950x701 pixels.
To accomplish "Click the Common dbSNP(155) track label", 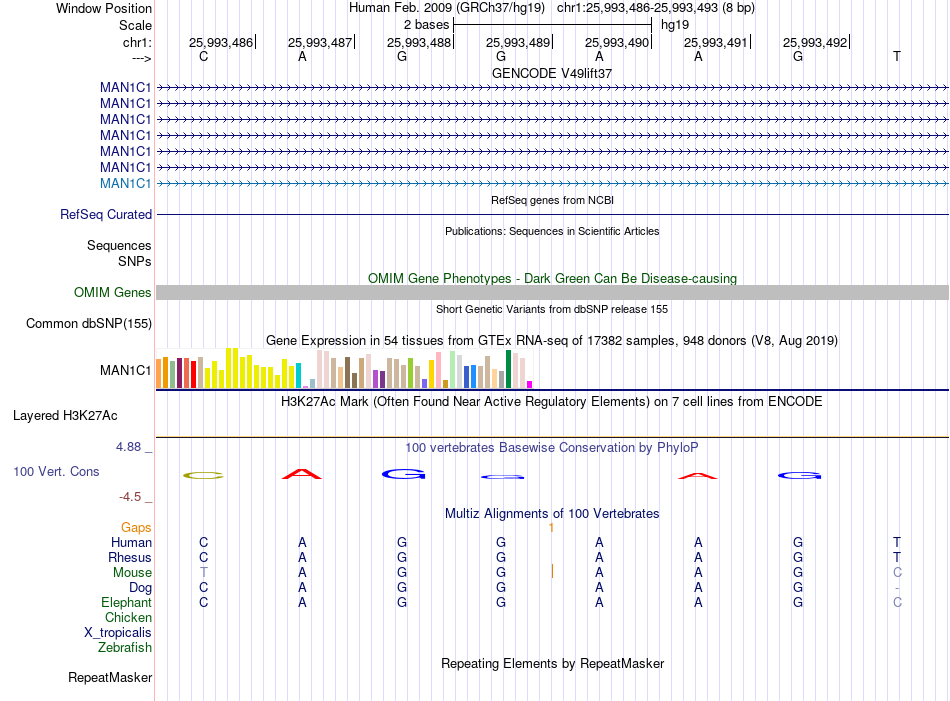I will click(x=89, y=324).
